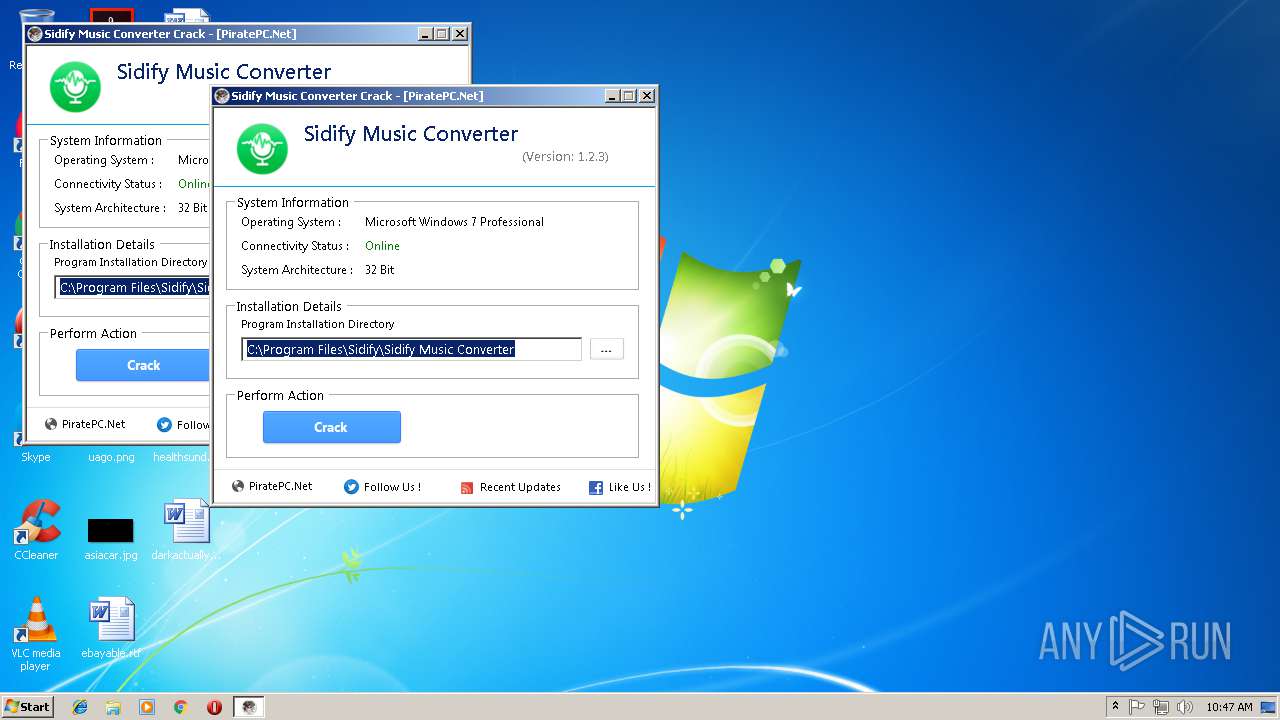Open the Start menu

coord(28,706)
